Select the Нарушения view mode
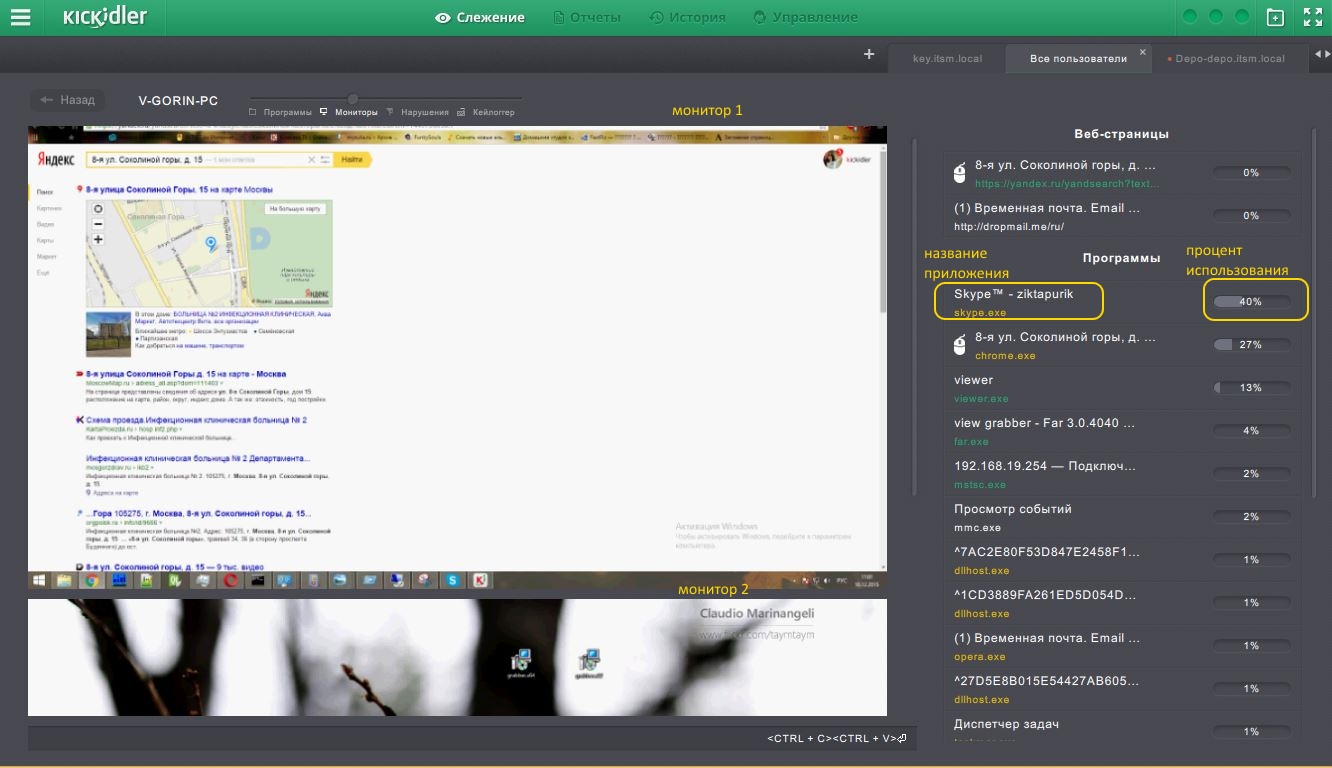Screen dimensions: 1332x768 418,112
